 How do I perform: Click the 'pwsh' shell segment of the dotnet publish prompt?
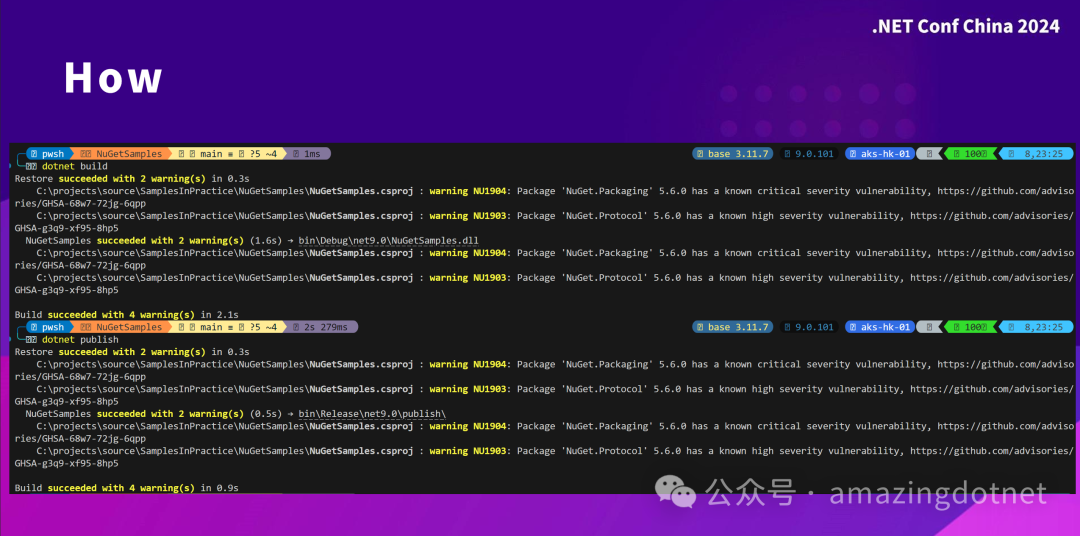pos(47,327)
